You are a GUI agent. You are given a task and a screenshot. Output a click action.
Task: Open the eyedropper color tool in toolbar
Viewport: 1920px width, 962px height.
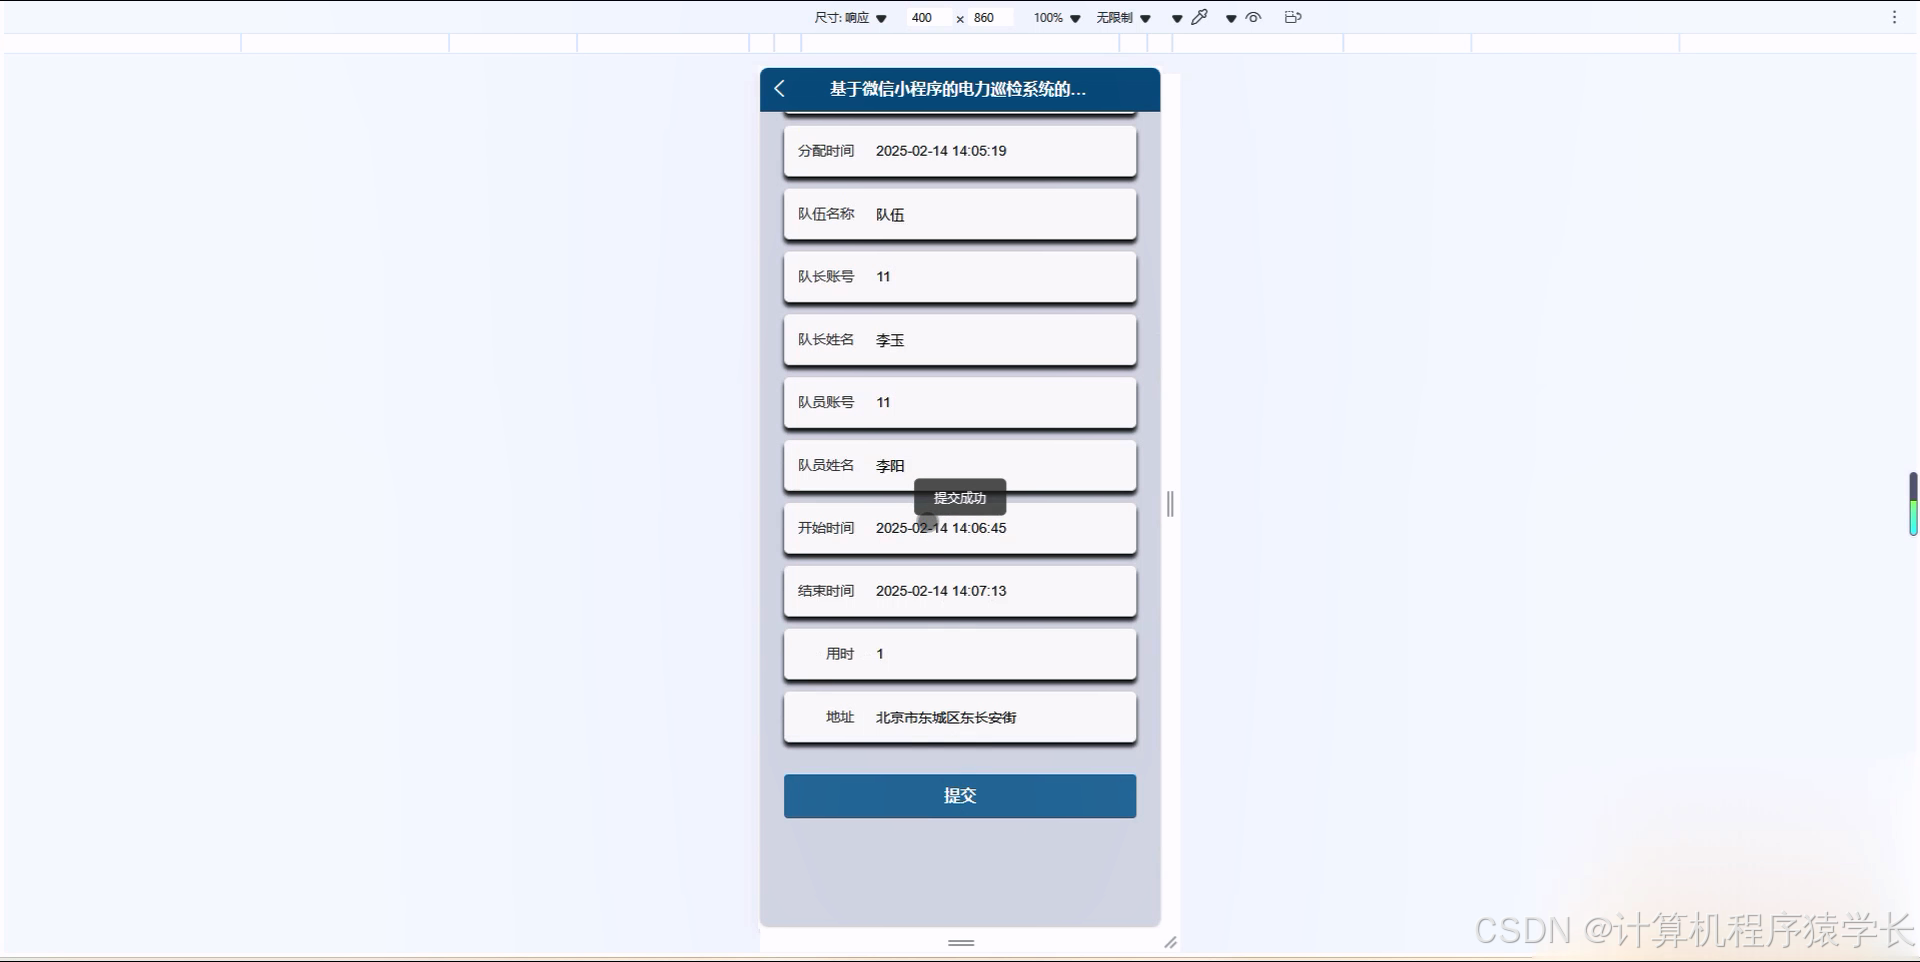(x=1199, y=17)
